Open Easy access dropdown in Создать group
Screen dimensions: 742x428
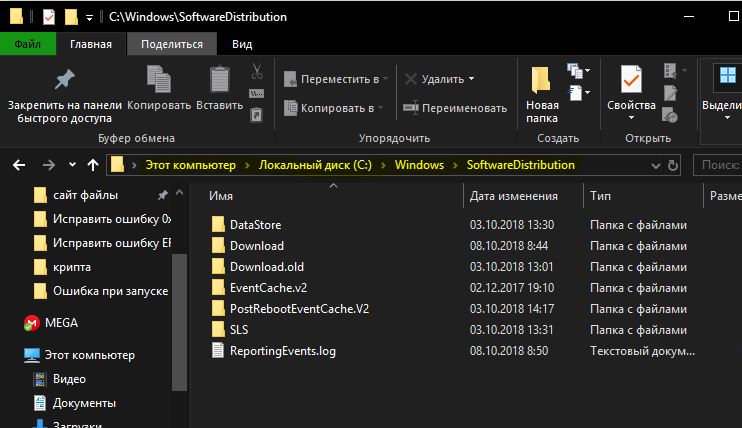pyautogui.click(x=578, y=92)
